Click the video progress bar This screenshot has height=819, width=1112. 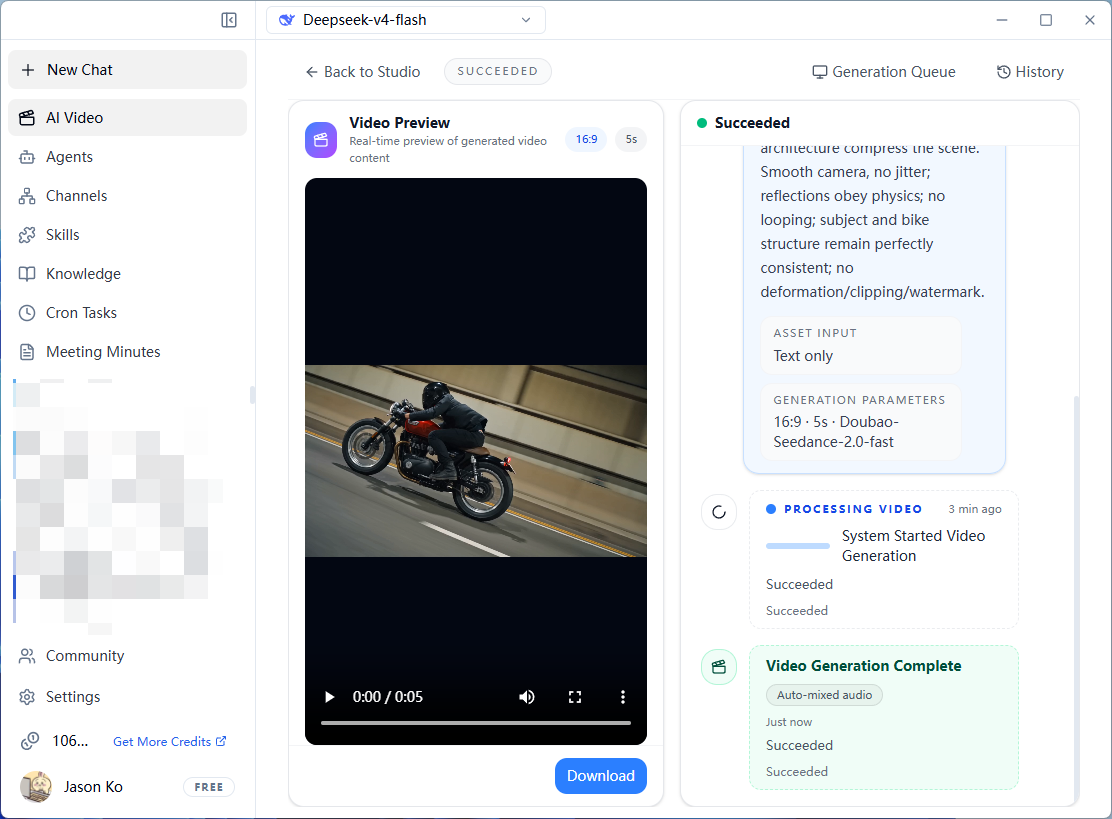(476, 723)
